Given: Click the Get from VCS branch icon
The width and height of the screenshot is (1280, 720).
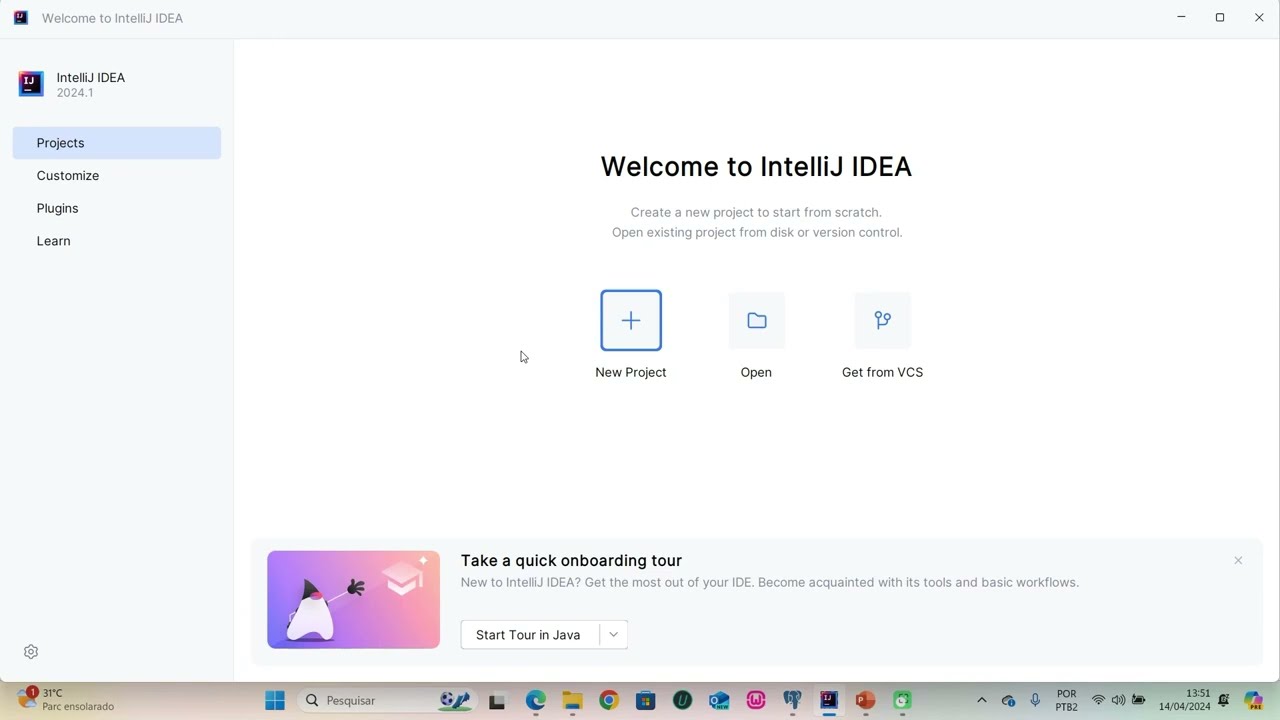Looking at the screenshot, I should (882, 320).
